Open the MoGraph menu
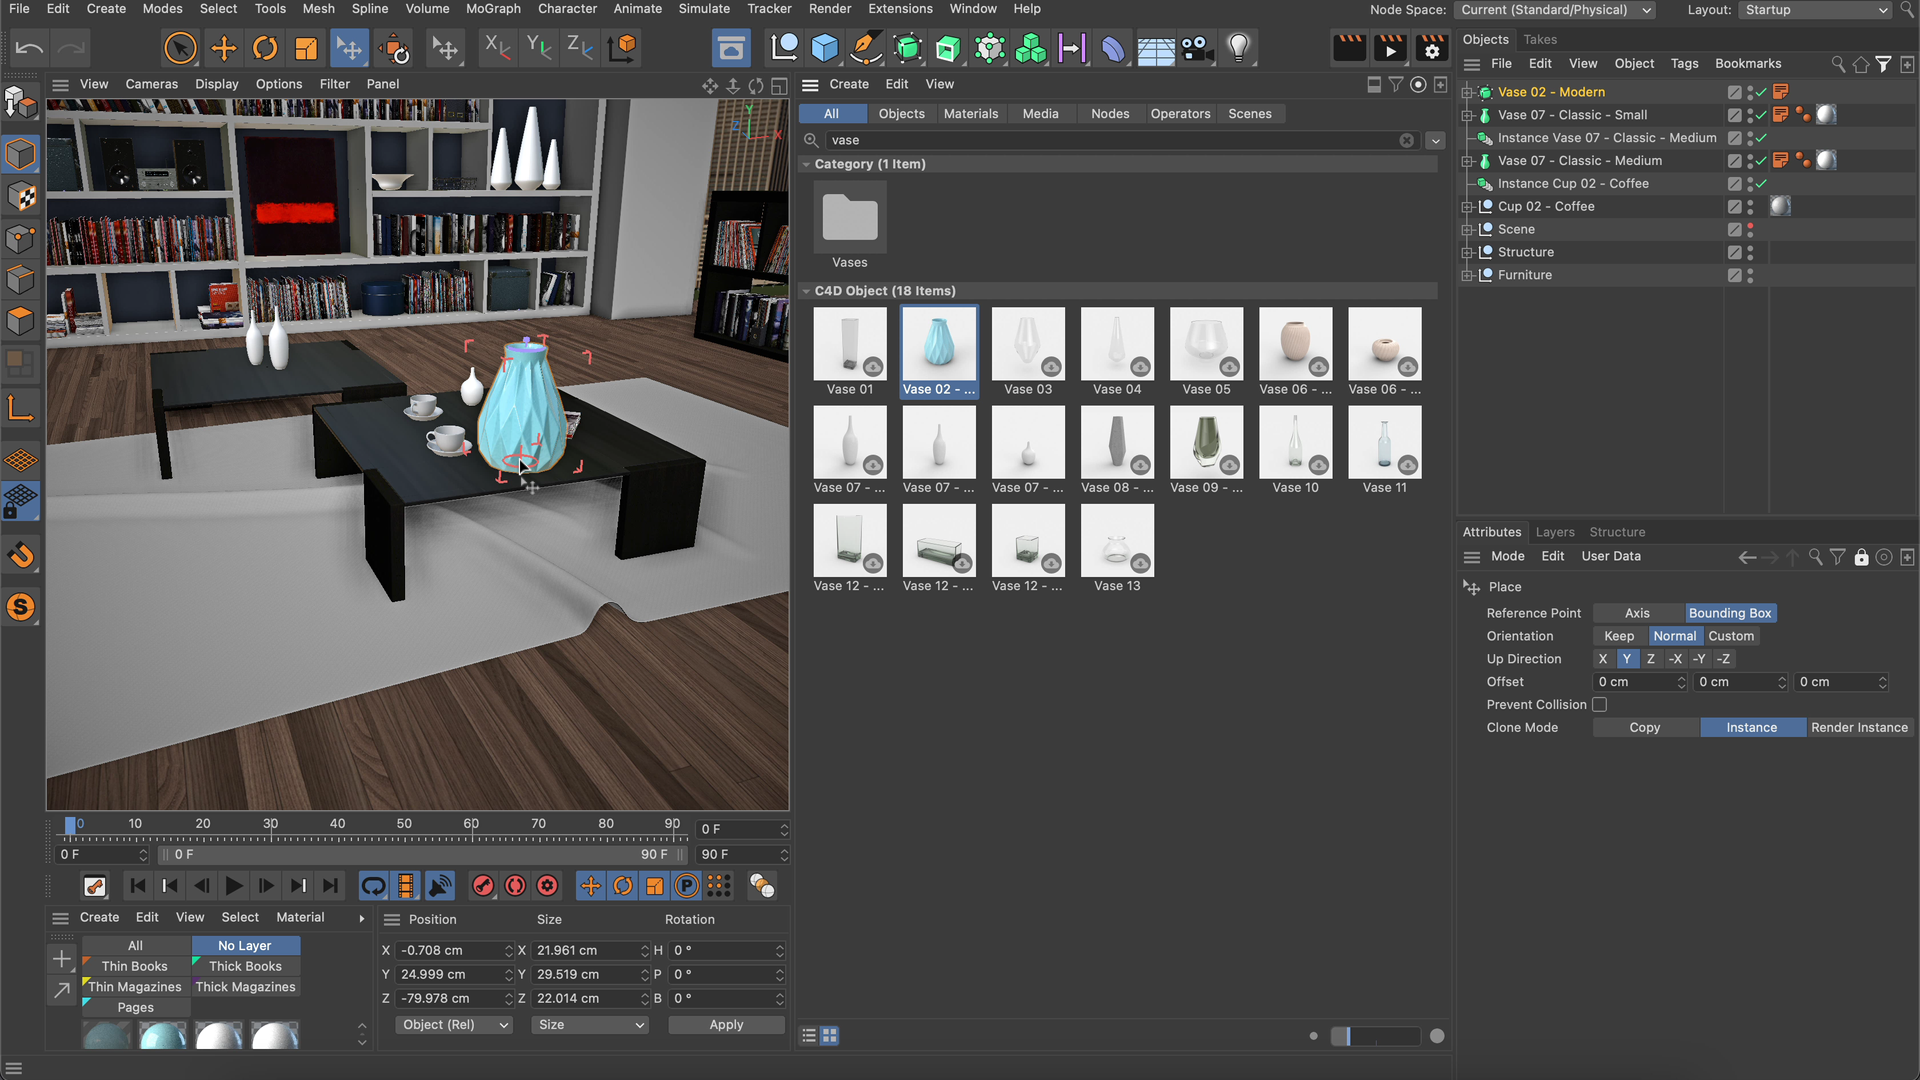 [x=493, y=9]
